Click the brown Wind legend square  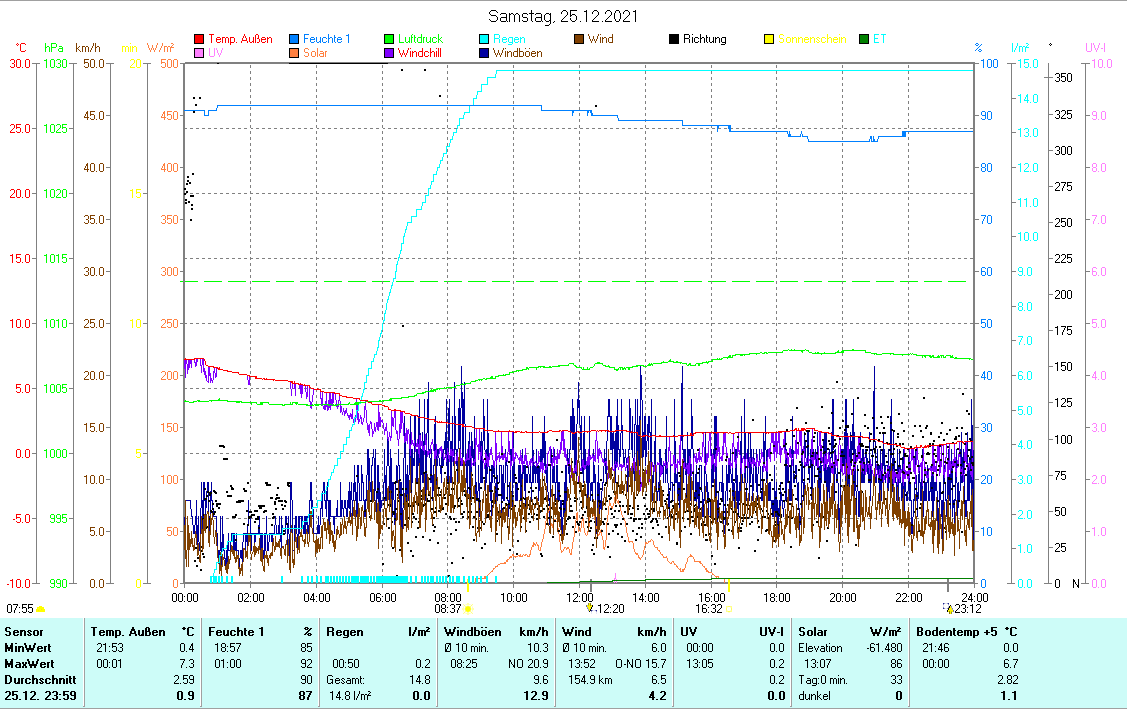(x=580, y=40)
